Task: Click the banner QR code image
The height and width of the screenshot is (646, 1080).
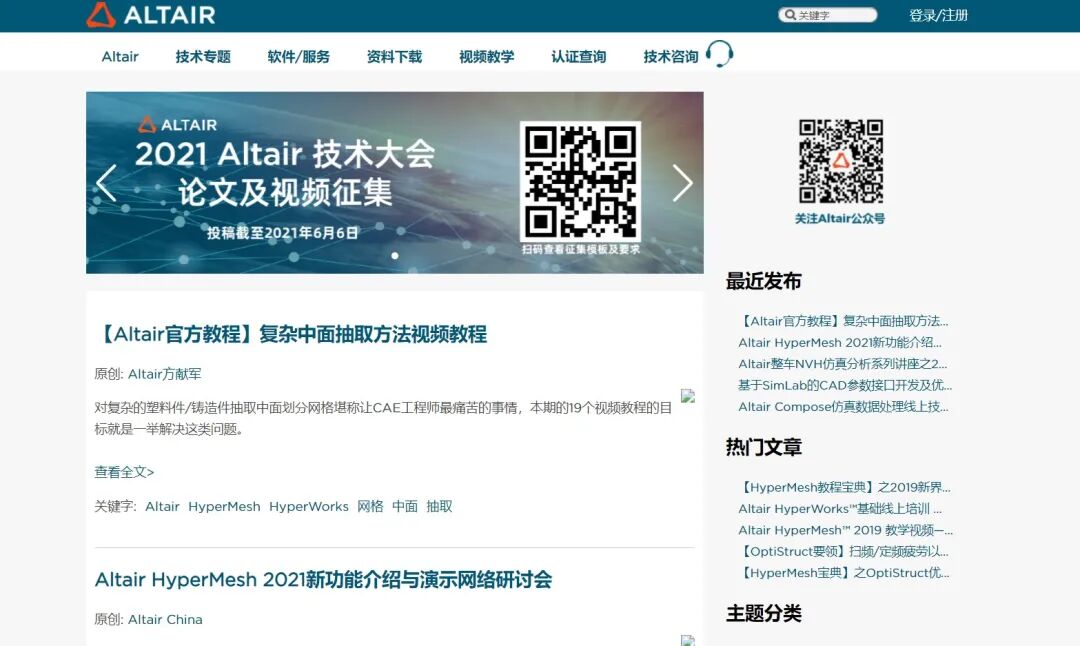Action: [580, 181]
